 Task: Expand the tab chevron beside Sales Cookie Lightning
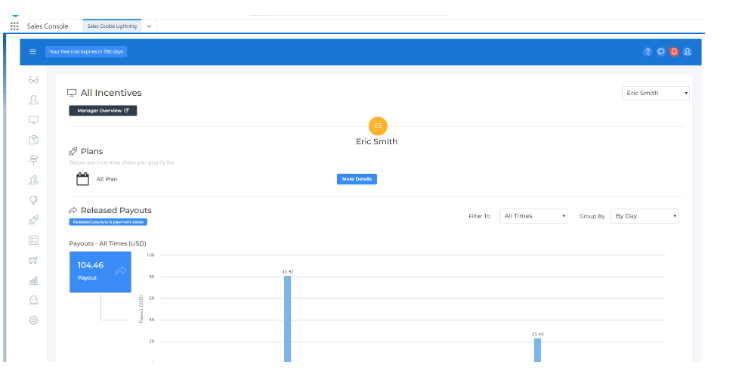point(149,26)
